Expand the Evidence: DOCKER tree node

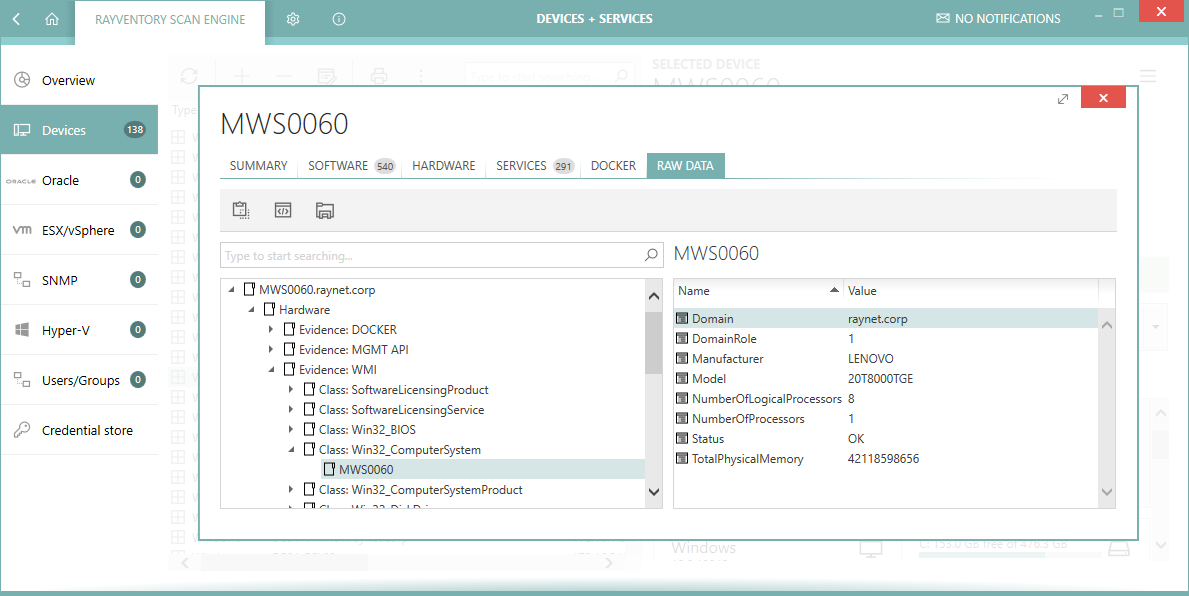coord(271,330)
